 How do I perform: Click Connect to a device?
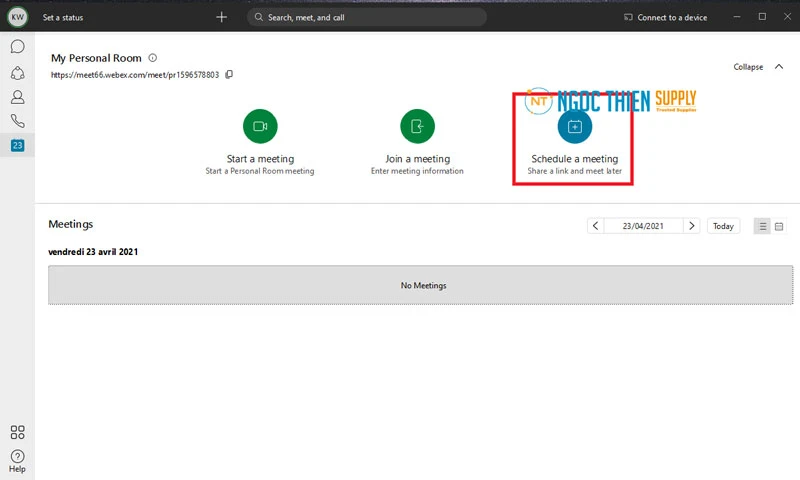tap(666, 17)
